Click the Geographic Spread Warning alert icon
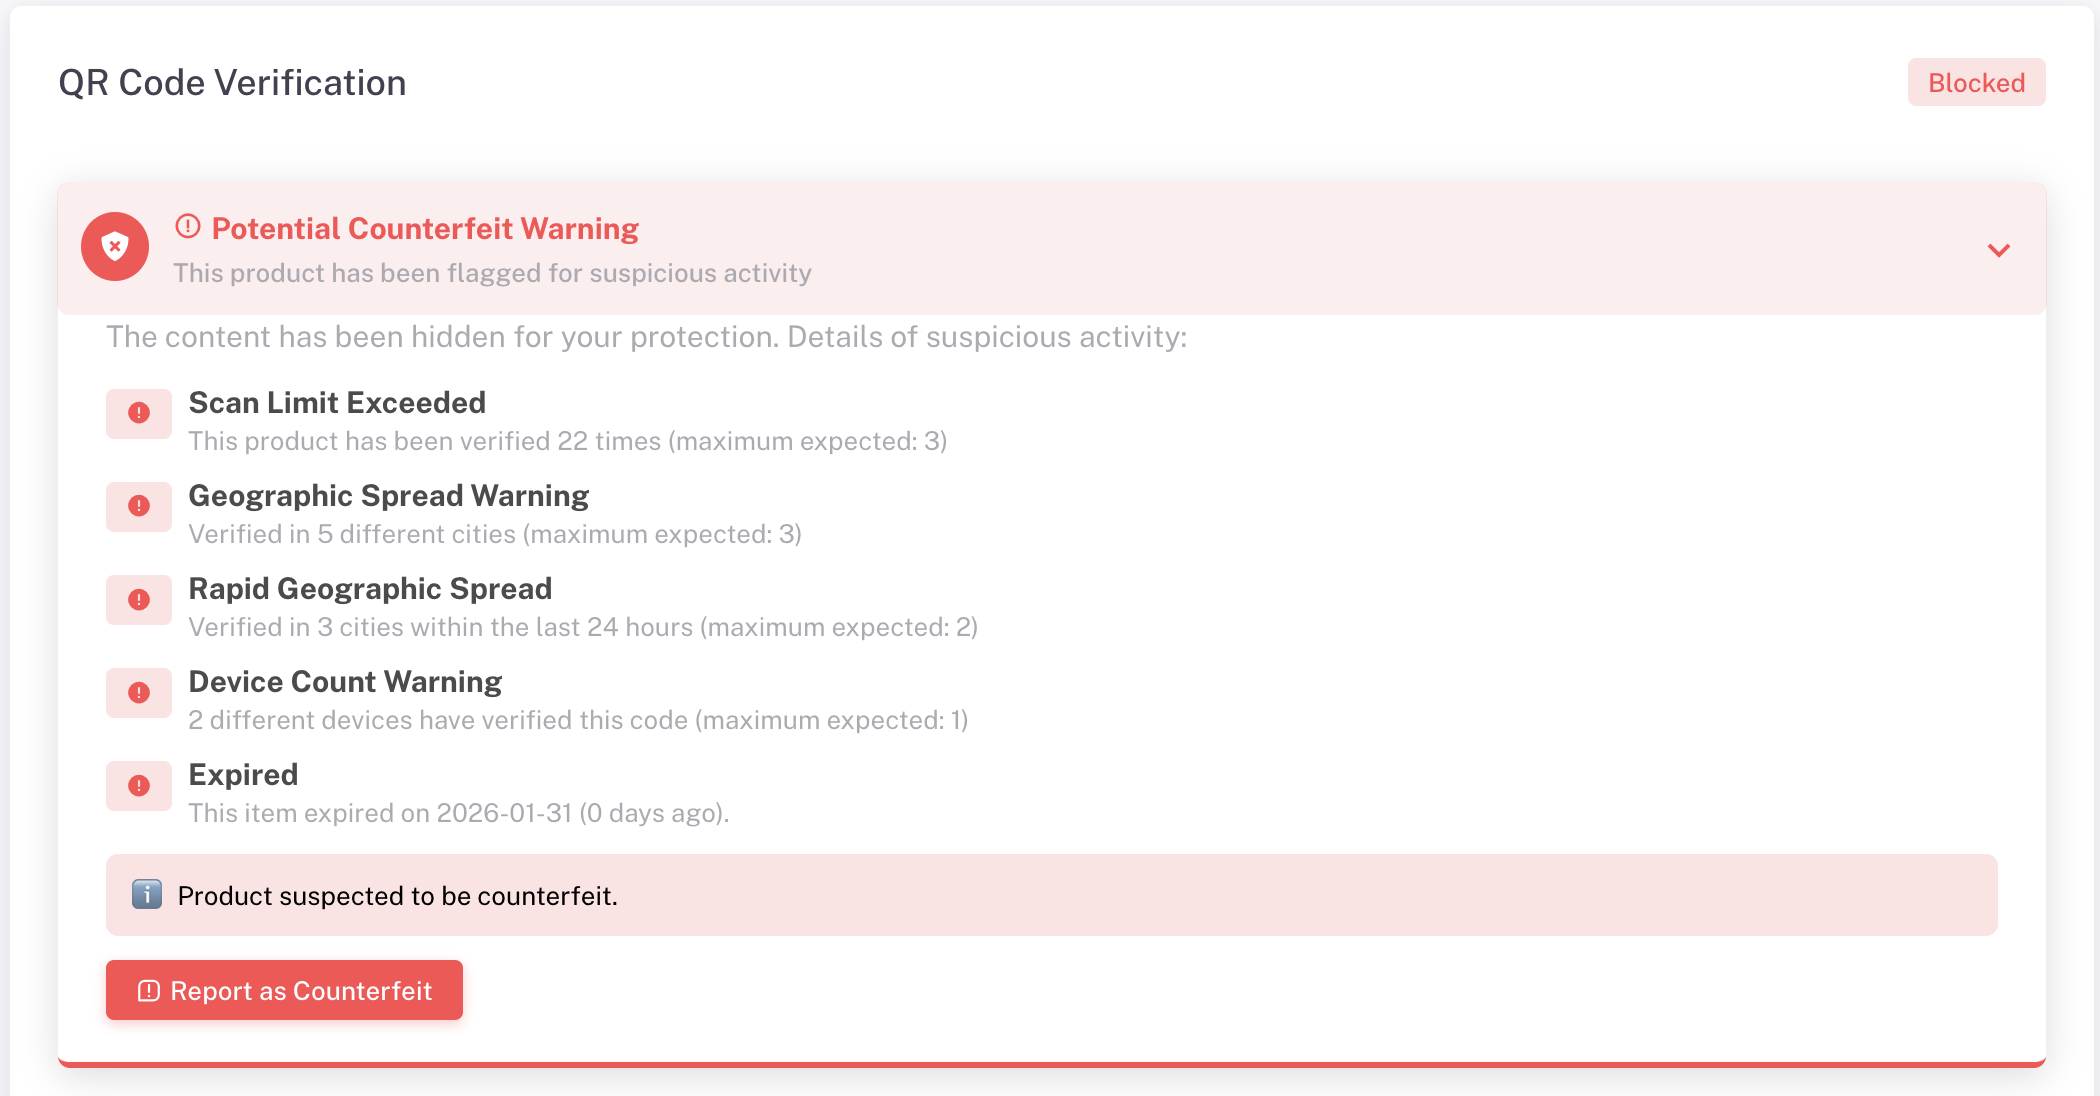2100x1096 pixels. [139, 506]
